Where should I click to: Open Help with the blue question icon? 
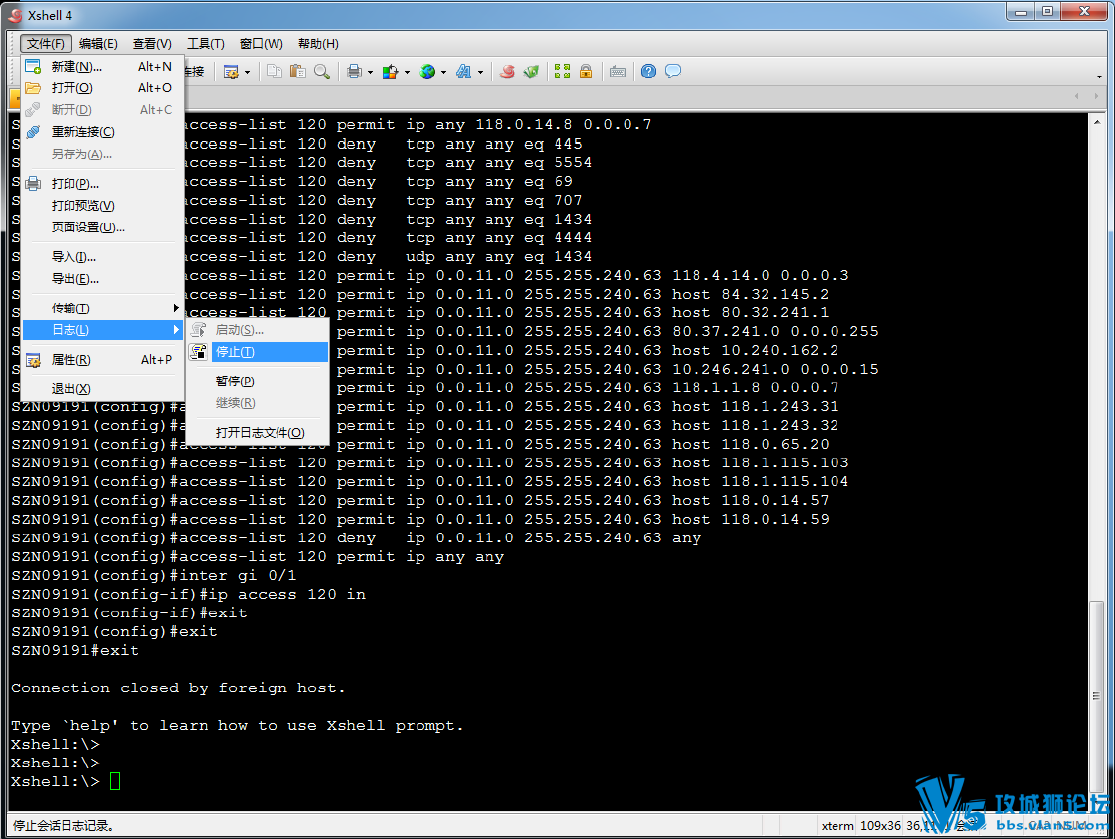pos(649,71)
